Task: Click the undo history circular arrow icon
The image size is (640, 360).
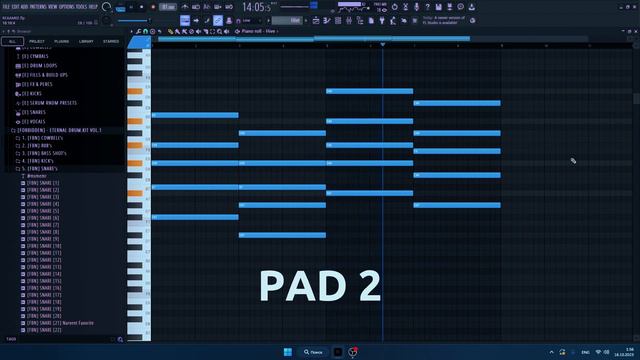Action: (x=395, y=7)
